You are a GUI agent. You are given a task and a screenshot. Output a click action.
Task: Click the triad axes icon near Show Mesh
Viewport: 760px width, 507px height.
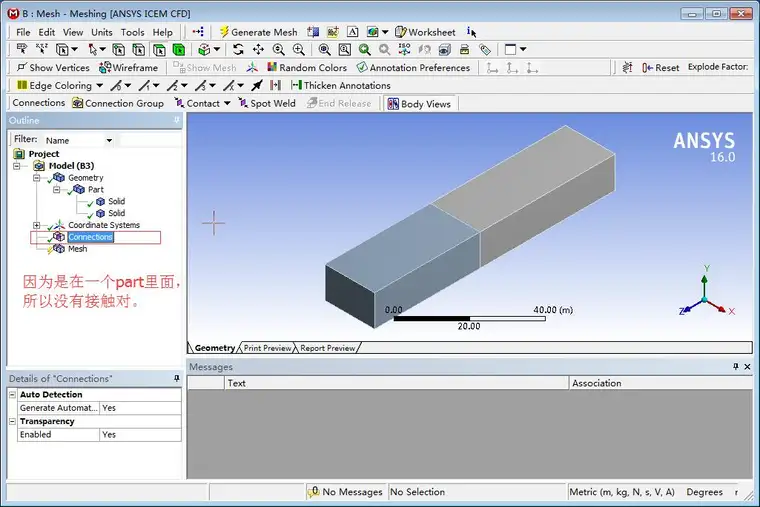[x=252, y=68]
